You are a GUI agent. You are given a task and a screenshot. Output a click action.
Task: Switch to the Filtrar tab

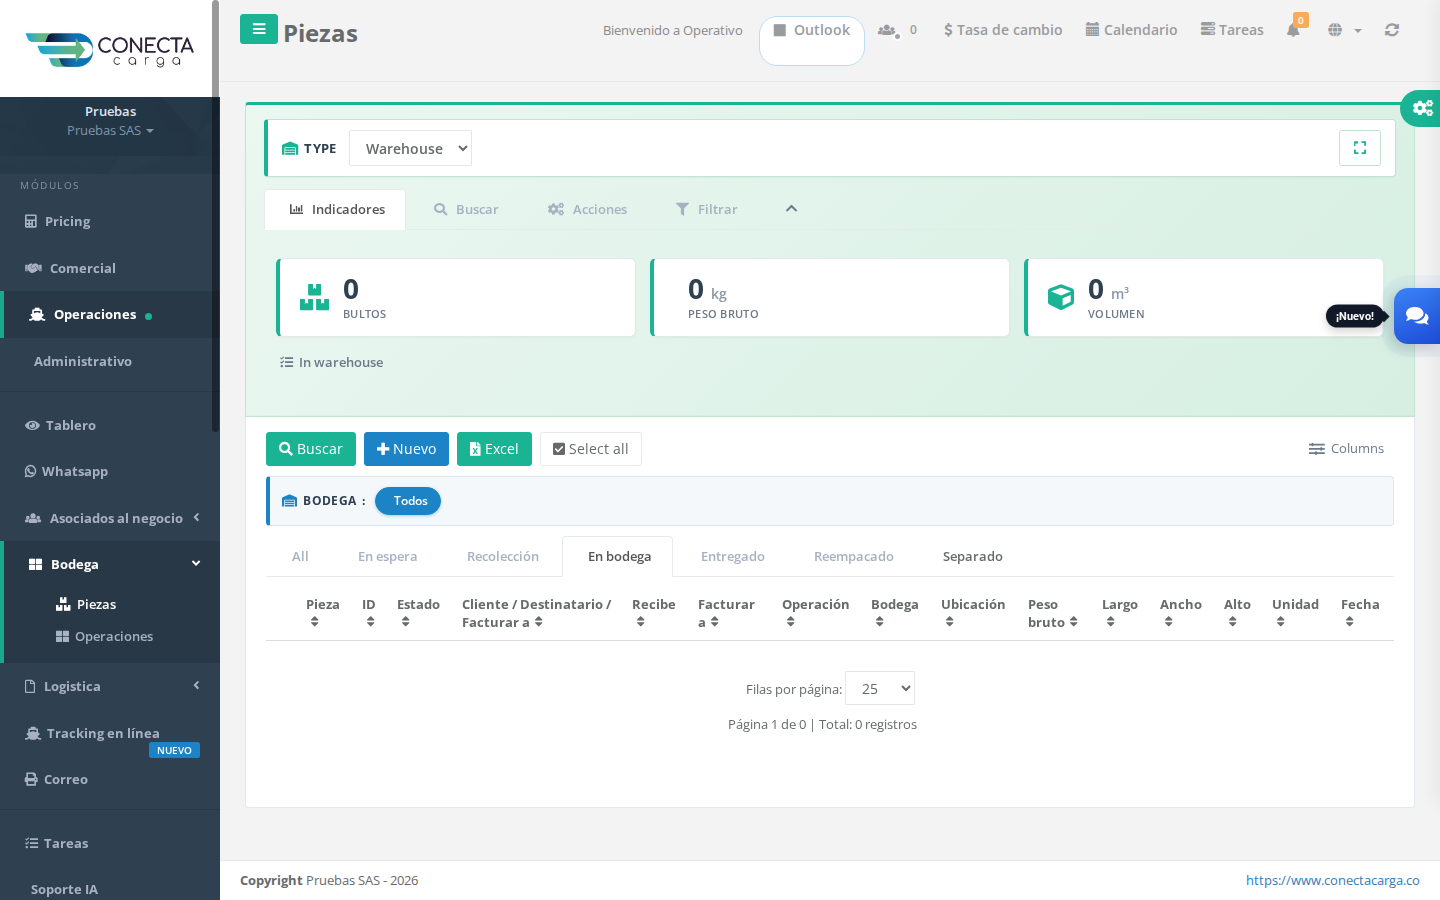[x=707, y=209]
